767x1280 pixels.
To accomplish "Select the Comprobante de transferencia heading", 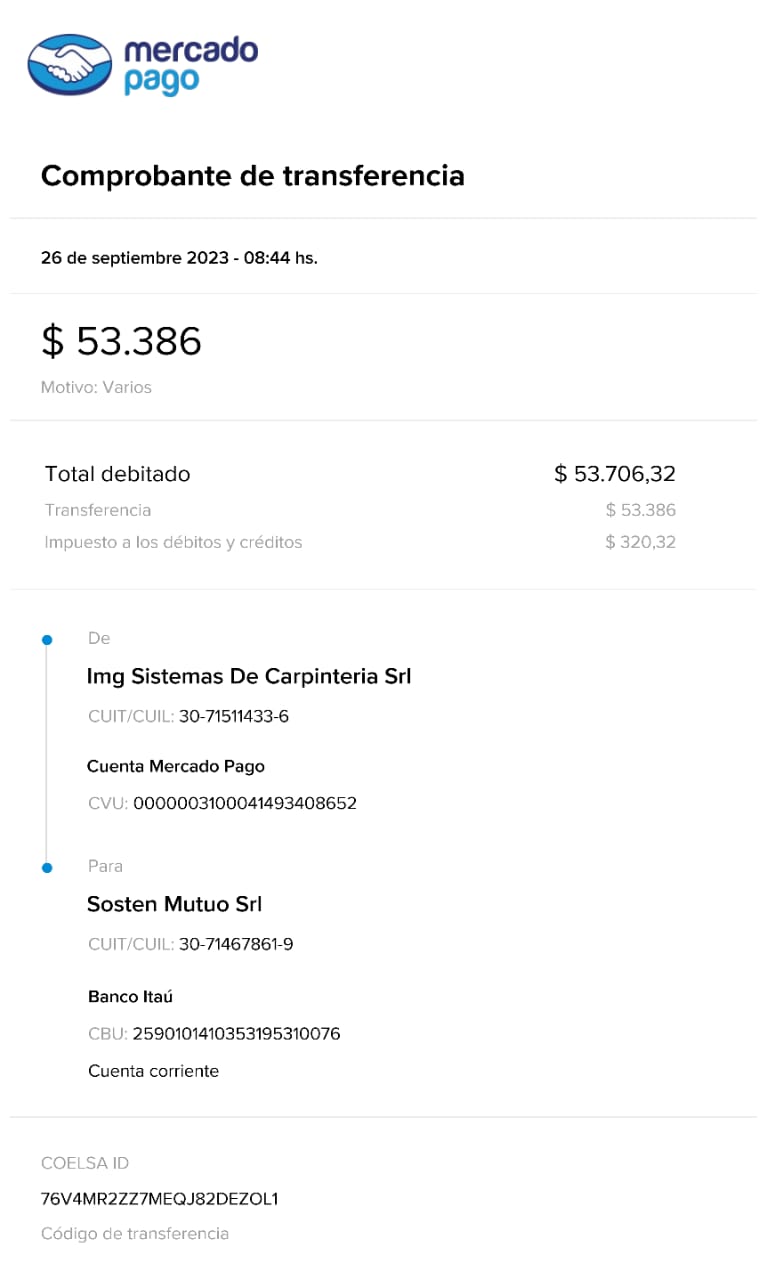I will pyautogui.click(x=252, y=176).
